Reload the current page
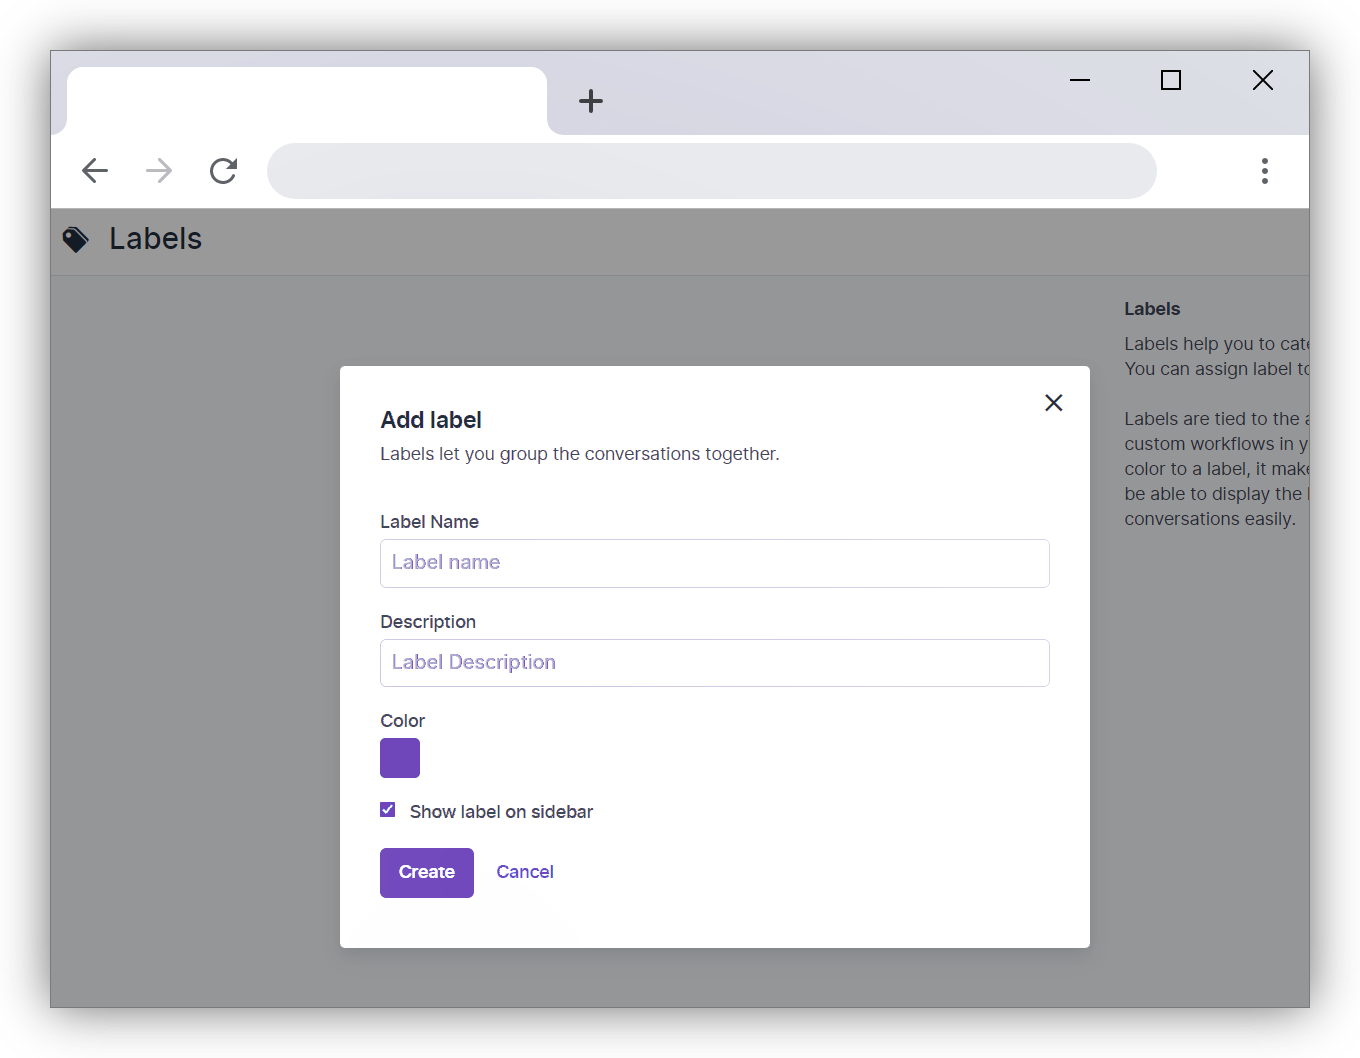Image resolution: width=1360 pixels, height=1058 pixels. coord(223,171)
